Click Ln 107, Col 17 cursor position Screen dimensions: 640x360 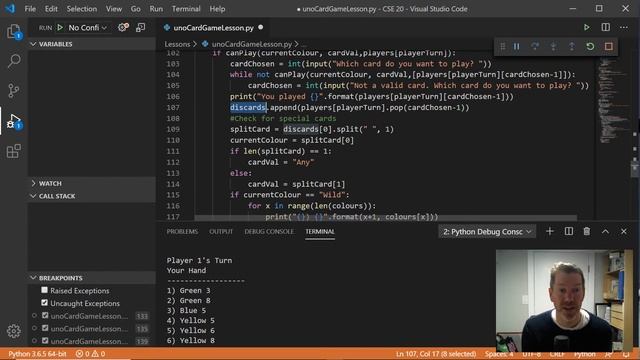[x=436, y=354]
